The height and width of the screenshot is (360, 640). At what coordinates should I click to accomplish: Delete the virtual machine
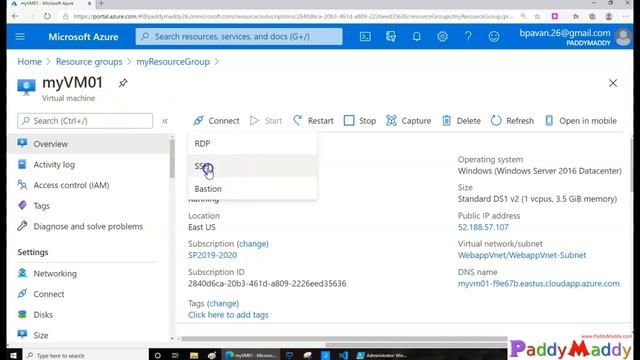coord(461,121)
